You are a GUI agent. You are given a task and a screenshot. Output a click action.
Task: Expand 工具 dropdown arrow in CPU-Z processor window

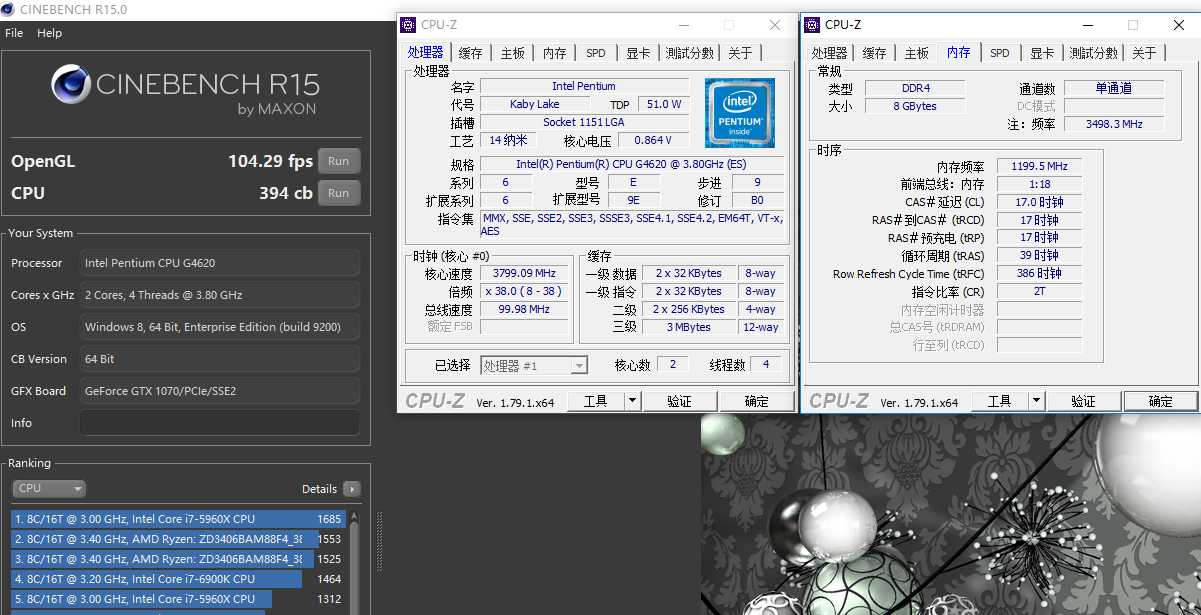point(632,401)
